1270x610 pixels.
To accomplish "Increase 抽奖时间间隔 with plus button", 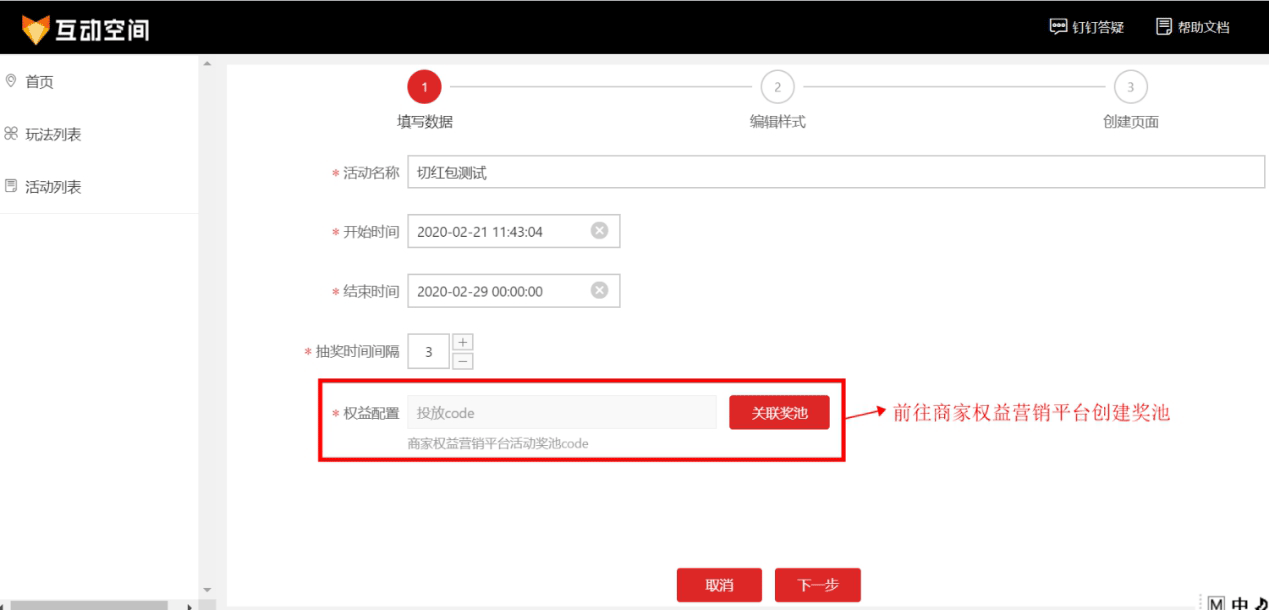I will pos(463,342).
